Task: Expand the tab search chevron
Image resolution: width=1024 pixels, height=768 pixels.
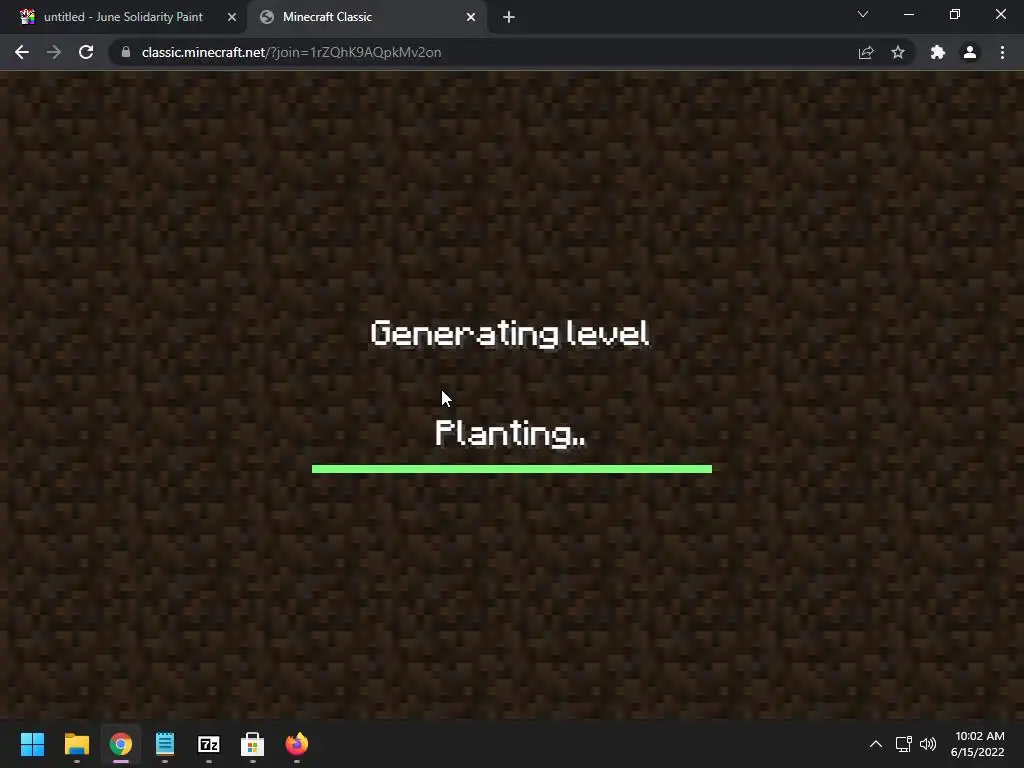Action: [x=863, y=14]
